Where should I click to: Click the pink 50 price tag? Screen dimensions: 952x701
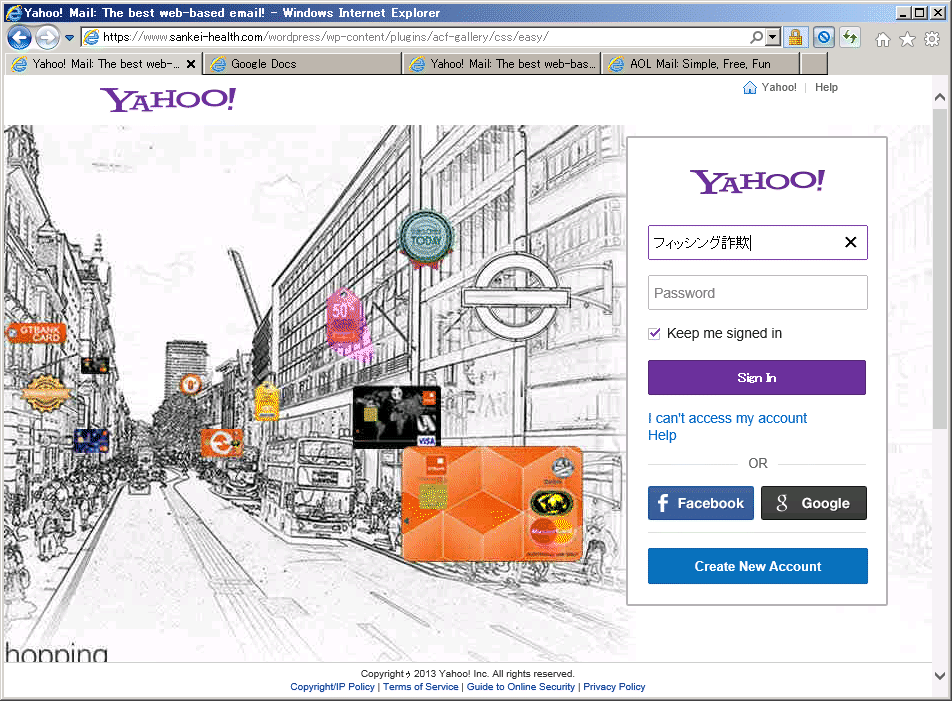click(x=347, y=324)
